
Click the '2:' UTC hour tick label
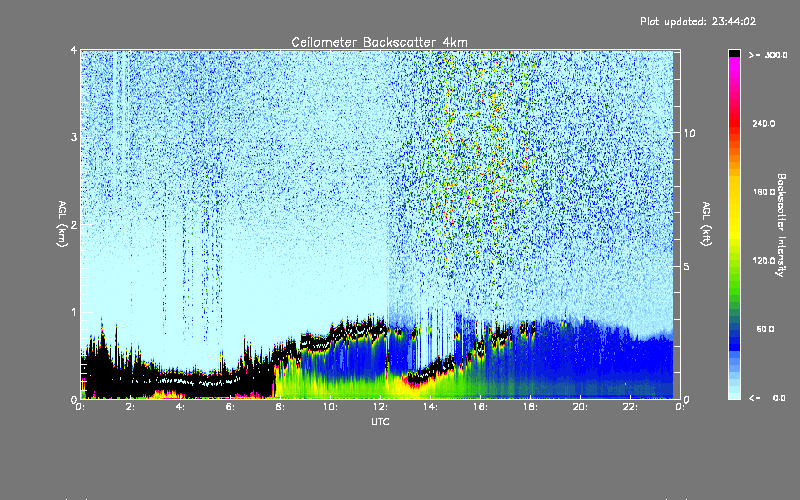click(x=131, y=407)
